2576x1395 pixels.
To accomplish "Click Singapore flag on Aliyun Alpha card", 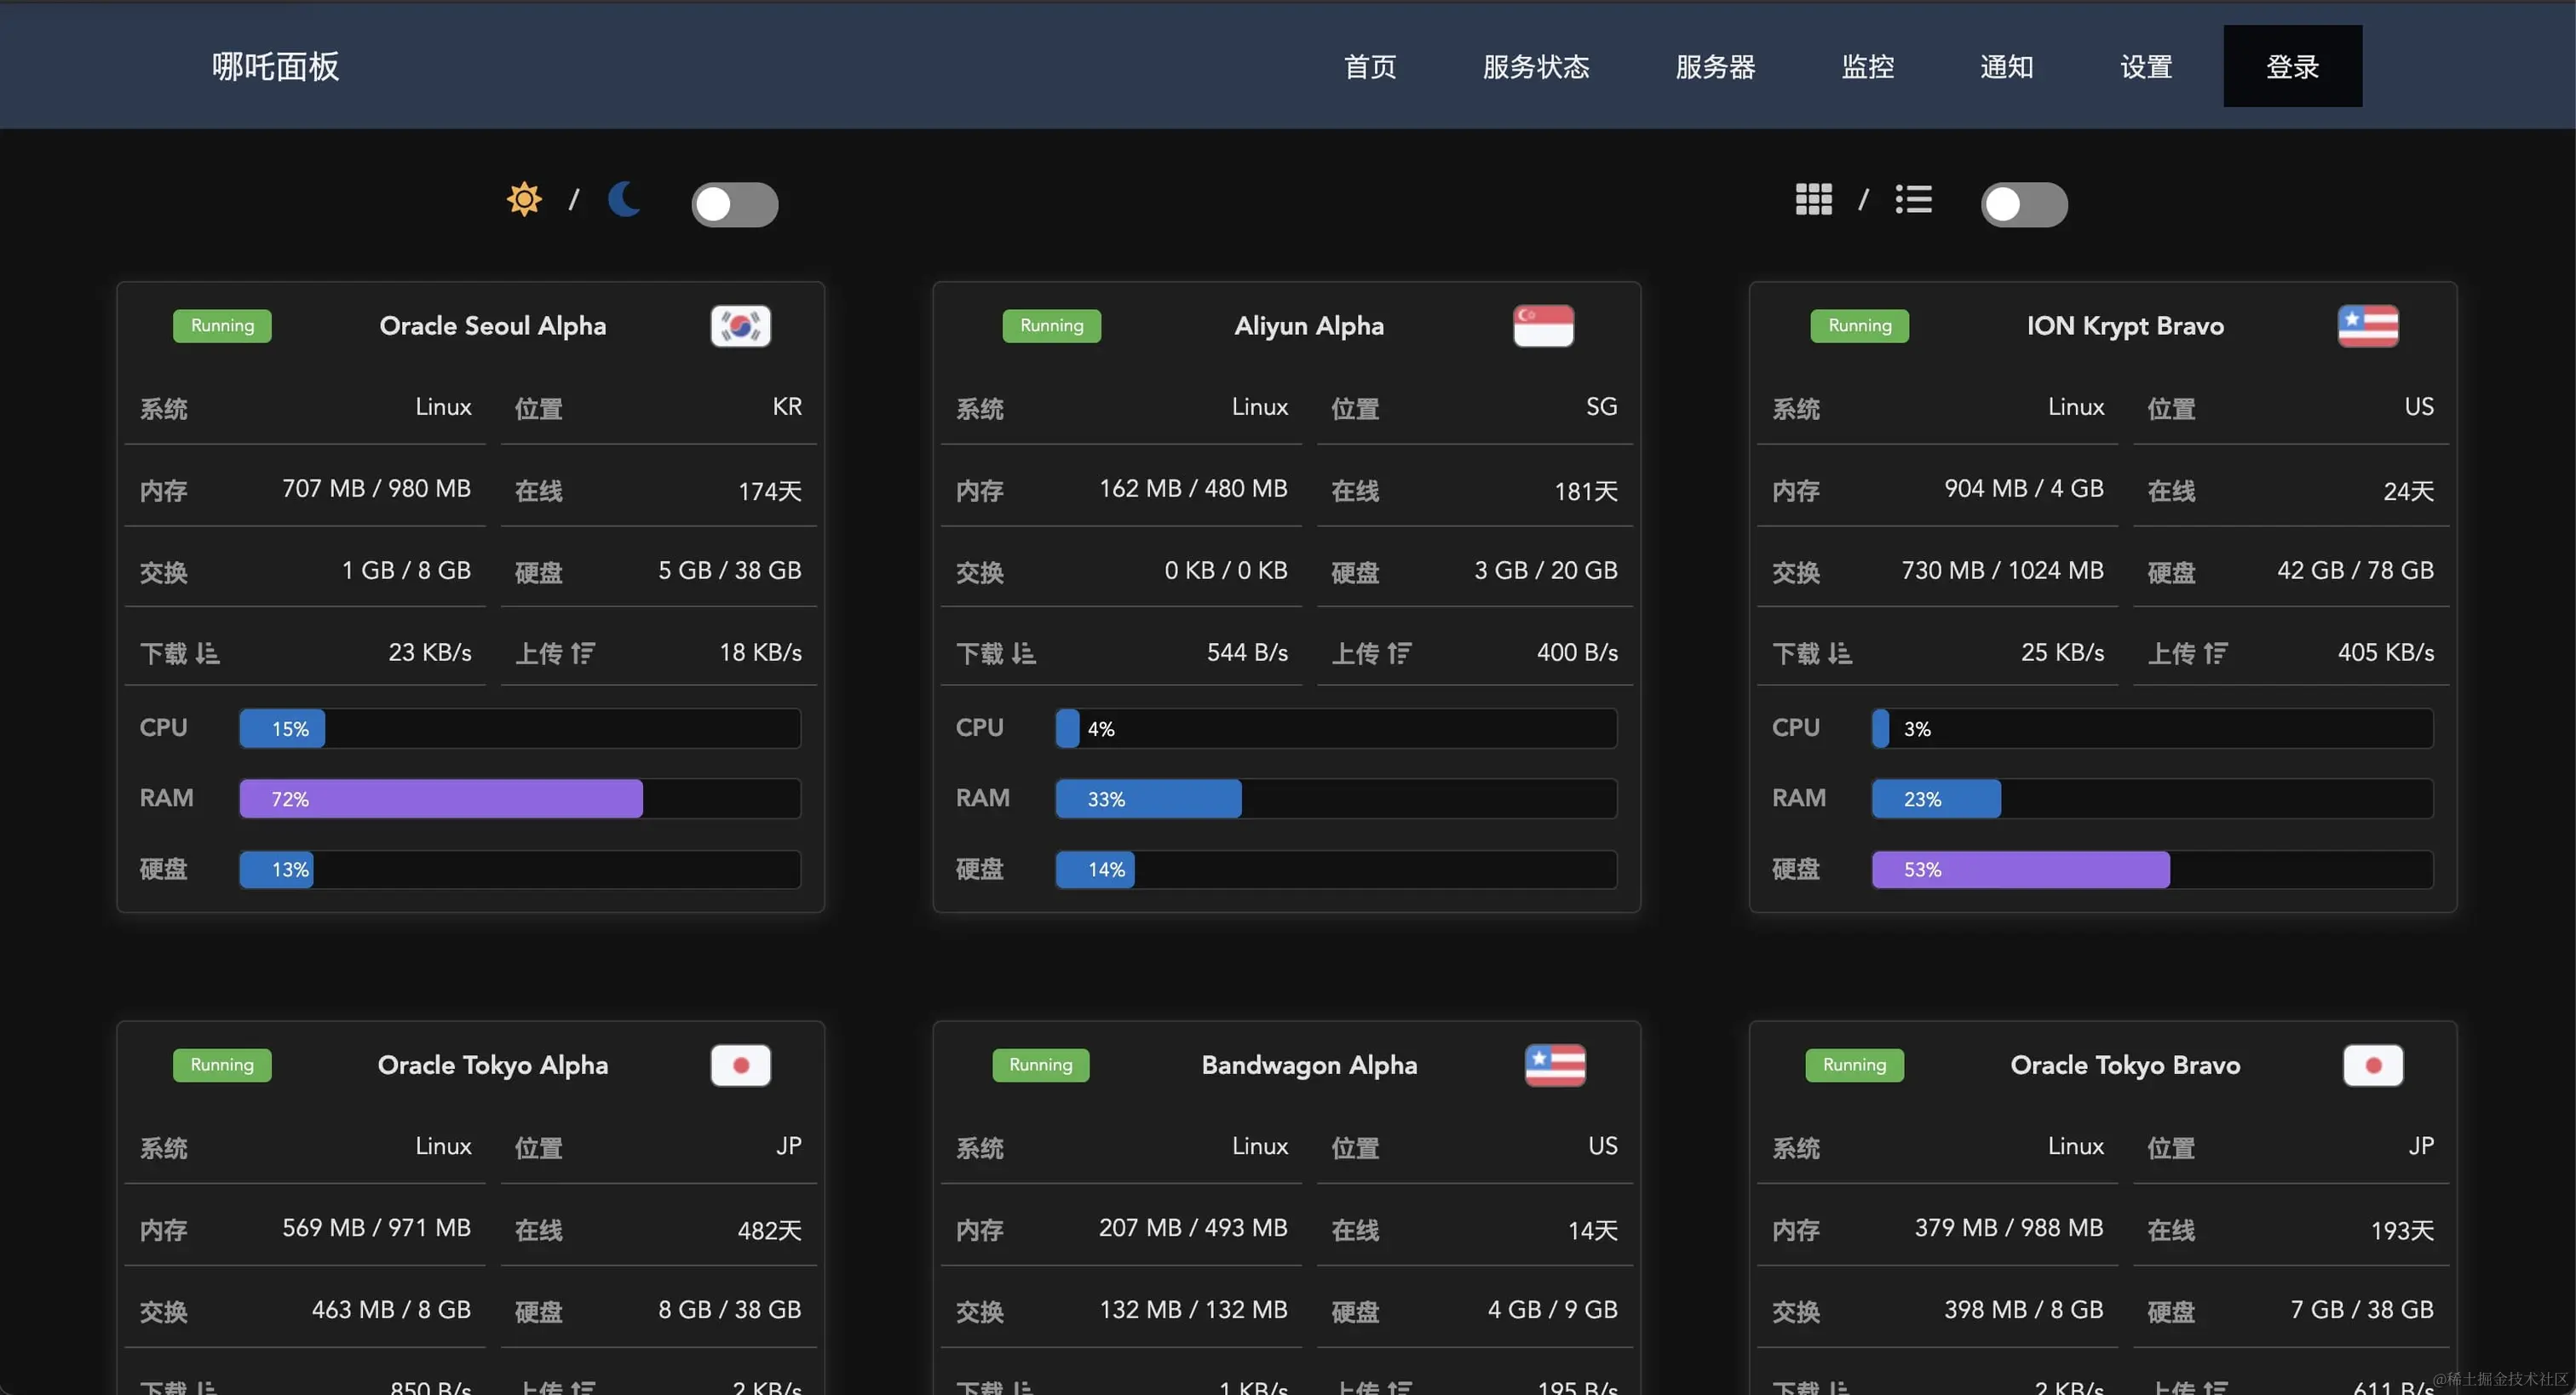I will pyautogui.click(x=1543, y=326).
